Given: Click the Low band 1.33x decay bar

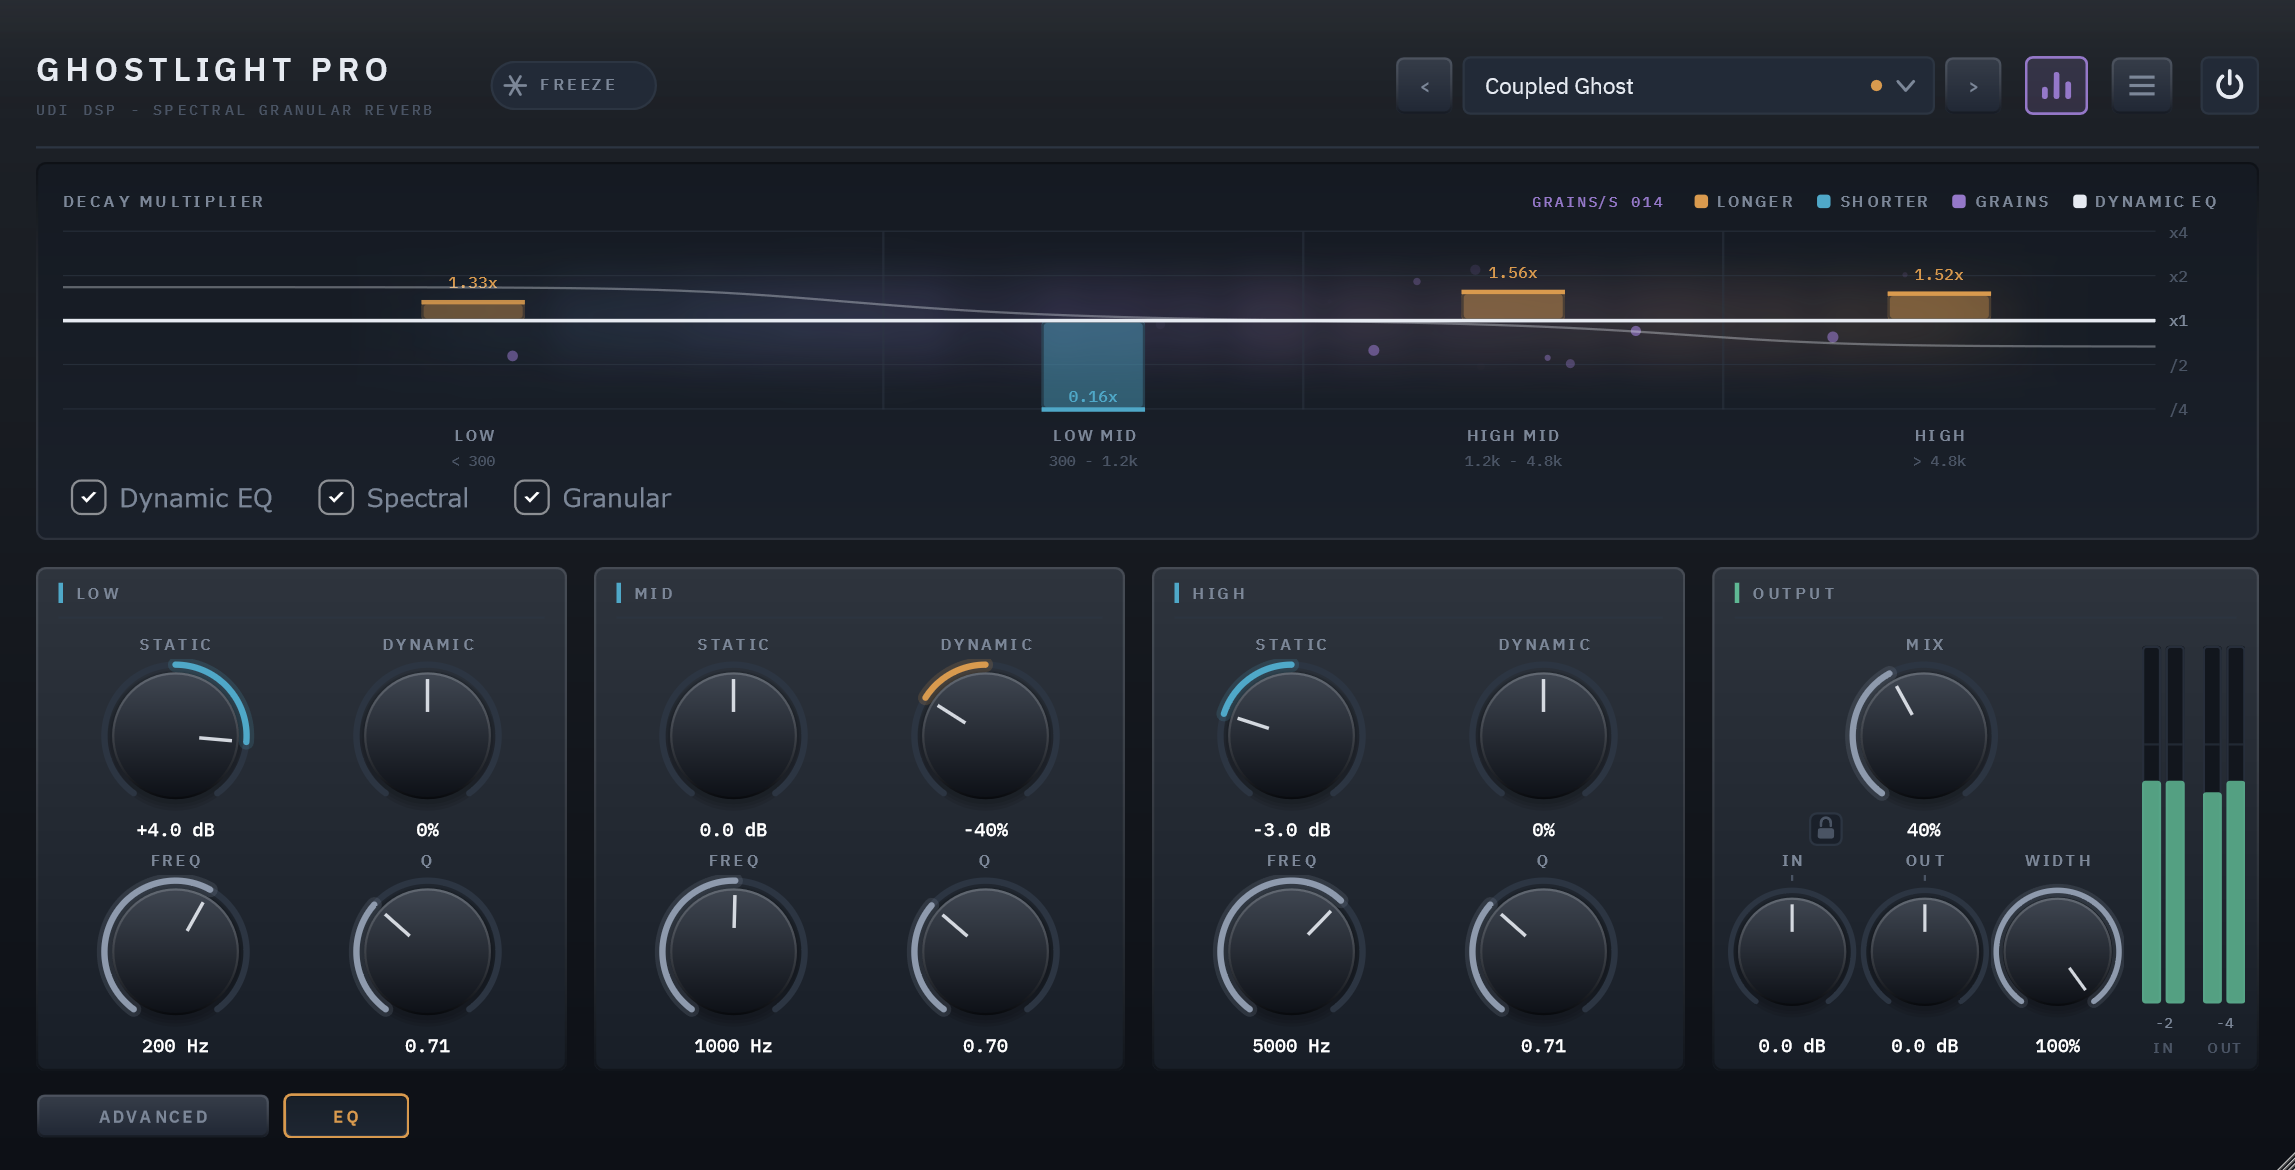Looking at the screenshot, I should pos(473,310).
